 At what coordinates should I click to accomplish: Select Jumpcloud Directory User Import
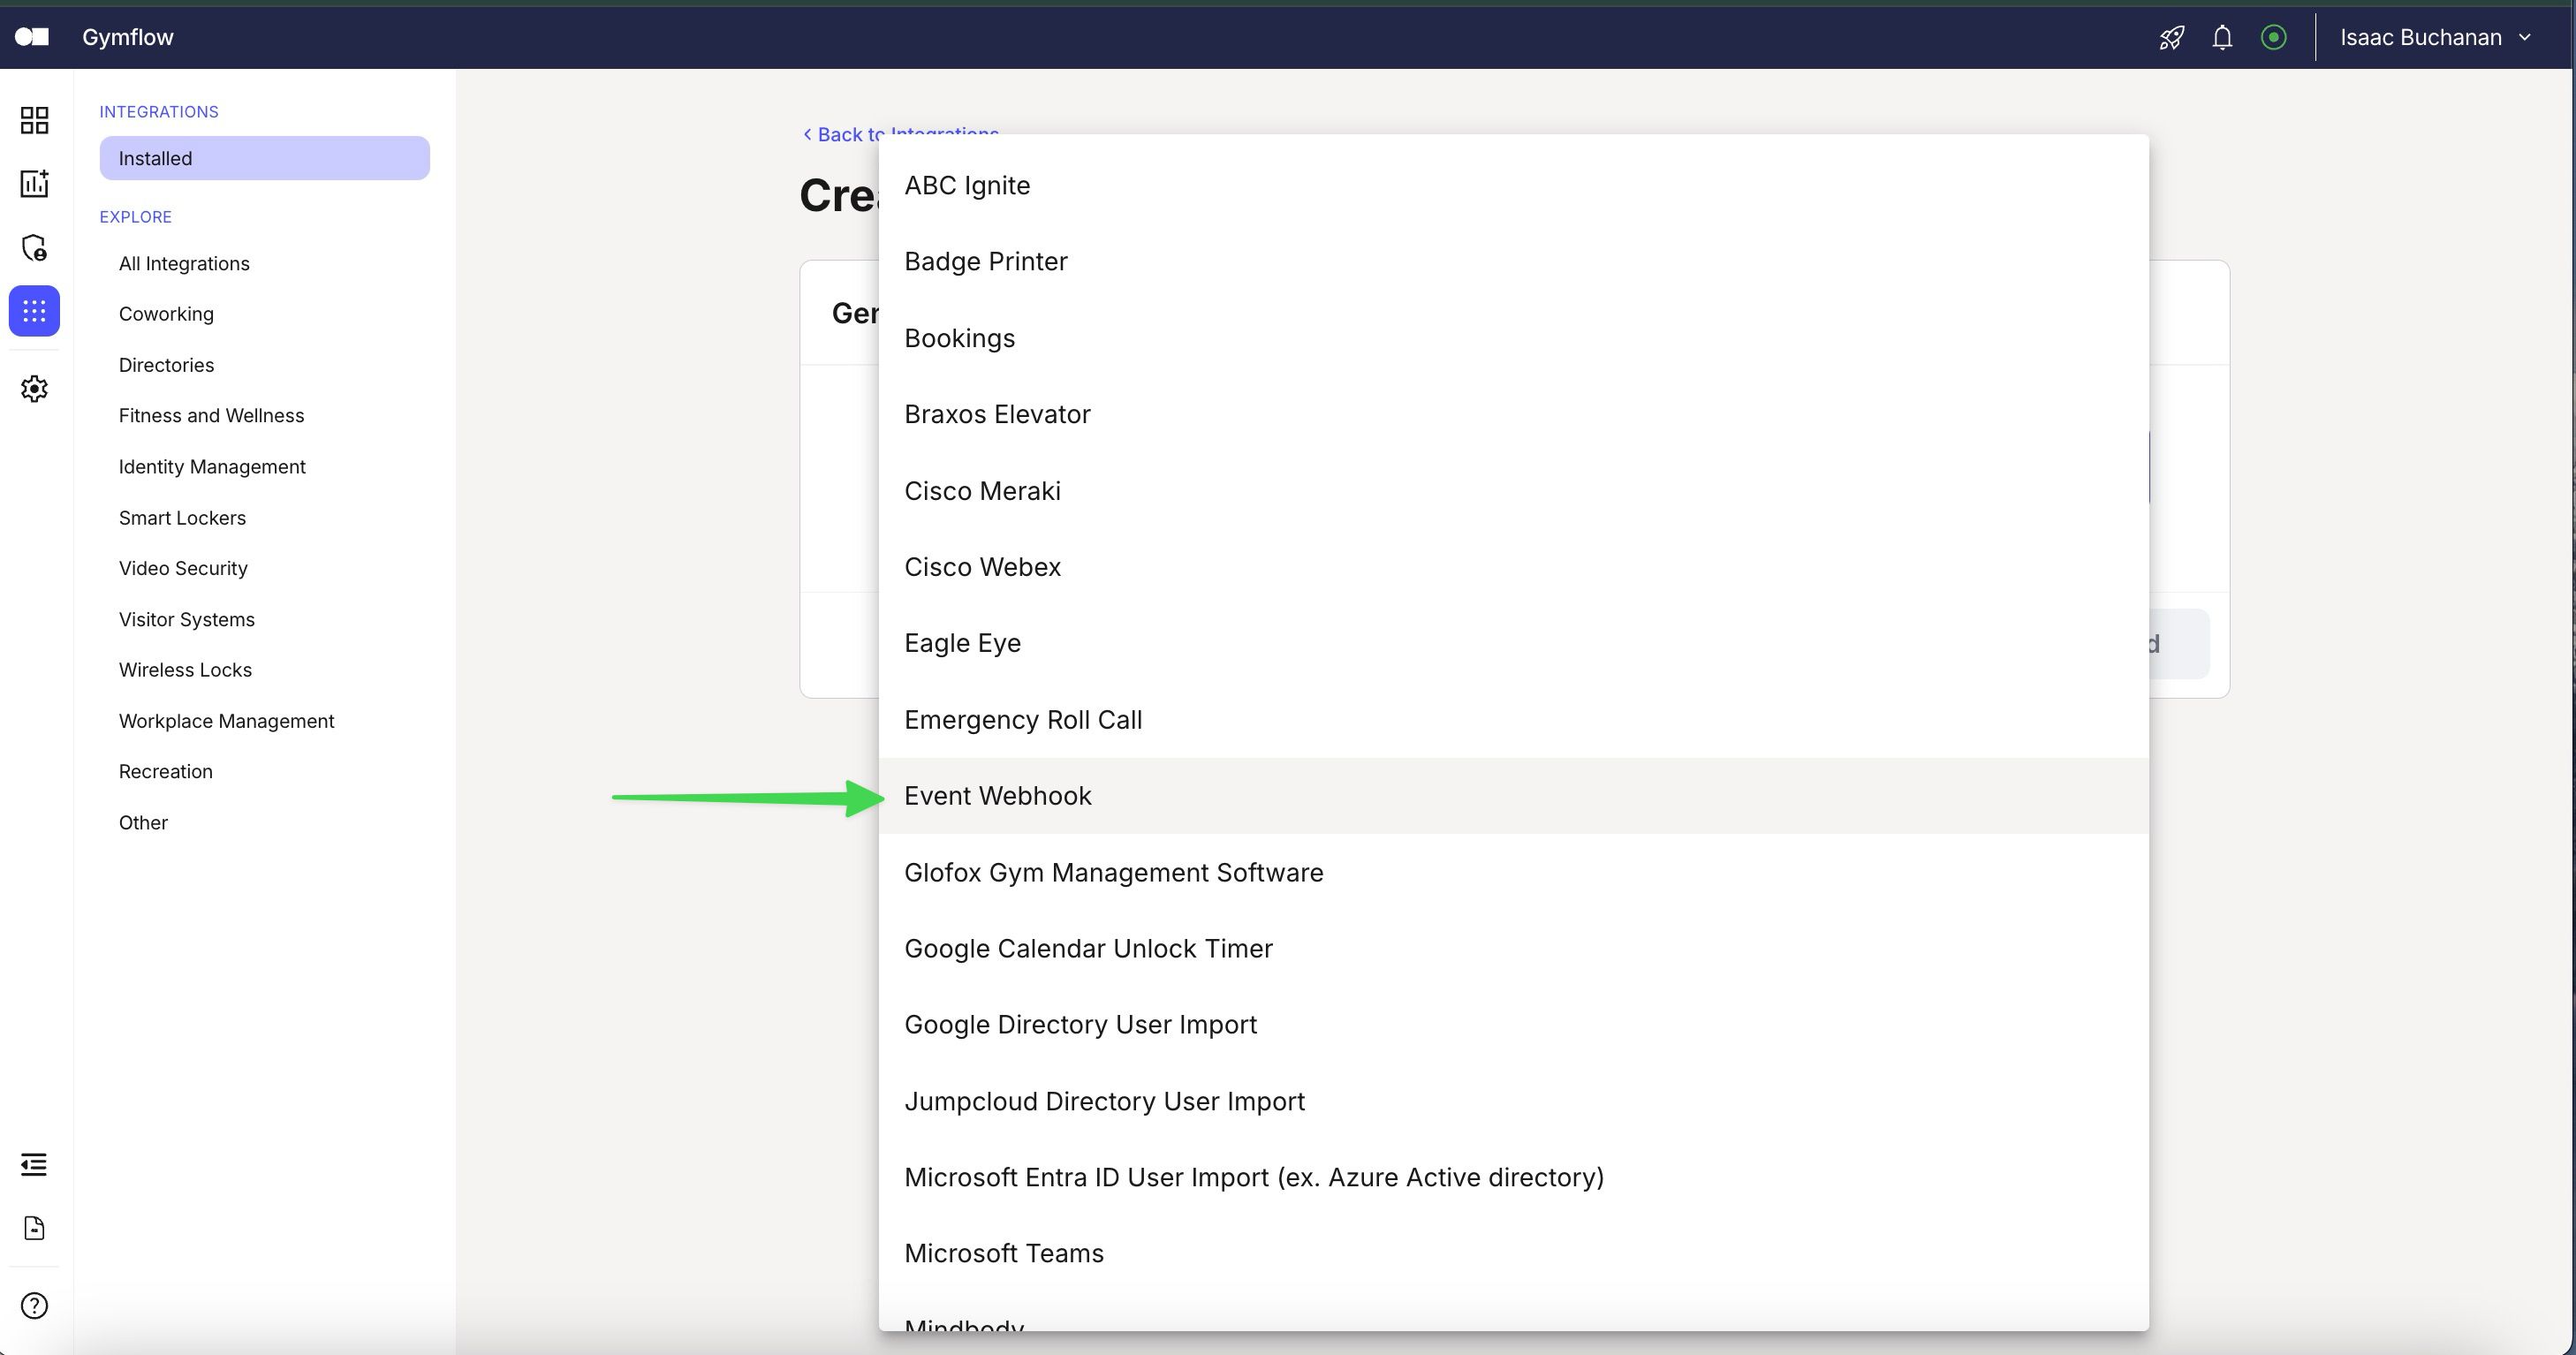click(1513, 1101)
